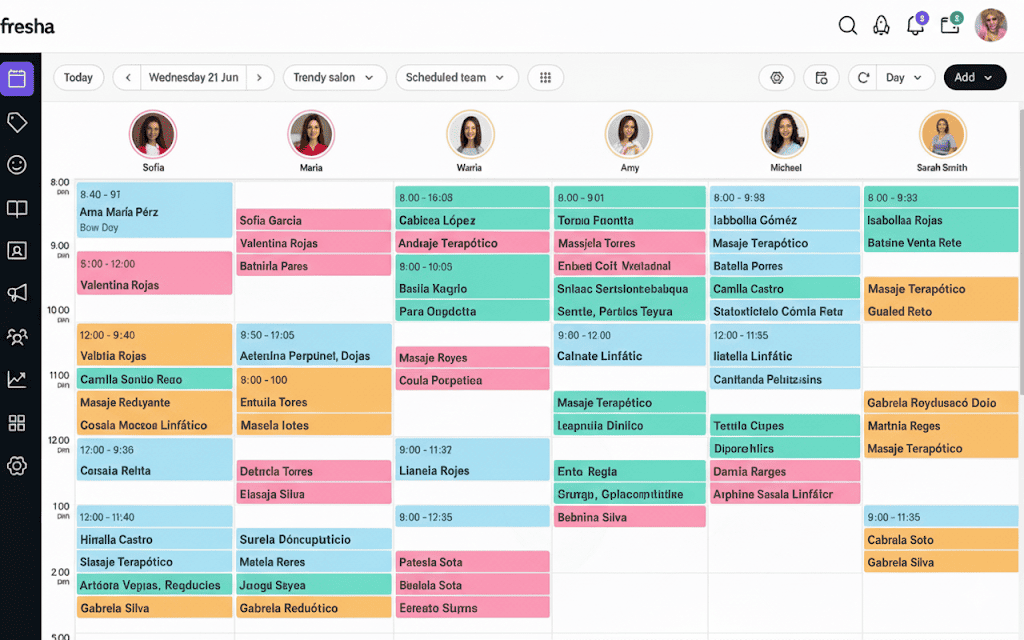Open the Scheduled team dropdown
This screenshot has height=640, width=1024.
457,78
